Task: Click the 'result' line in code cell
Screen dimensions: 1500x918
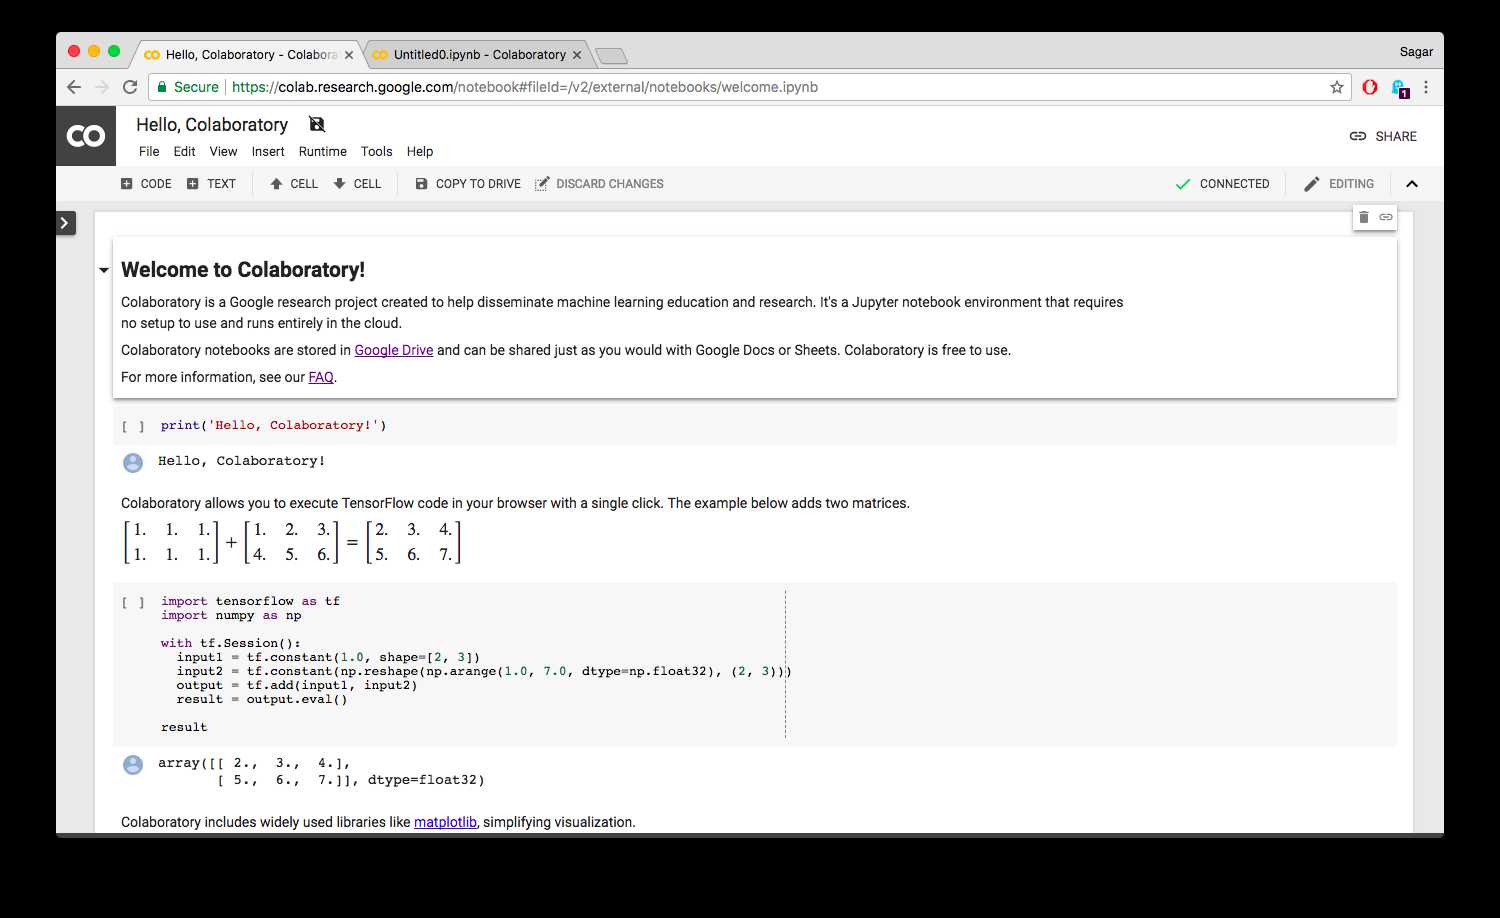Action: (184, 727)
